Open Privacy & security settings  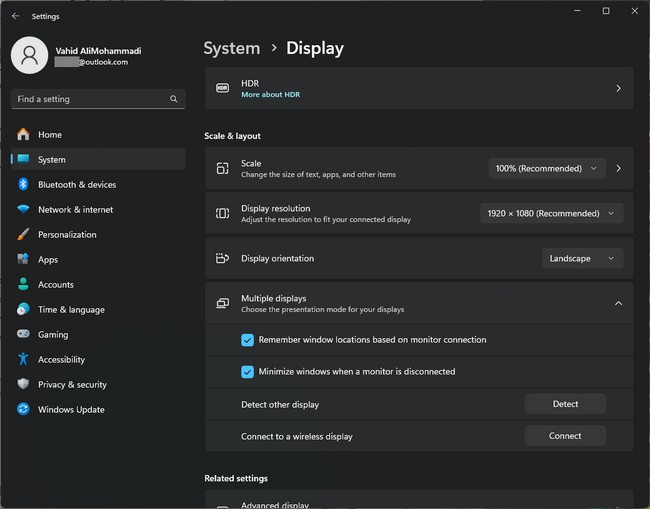tap(98, 384)
